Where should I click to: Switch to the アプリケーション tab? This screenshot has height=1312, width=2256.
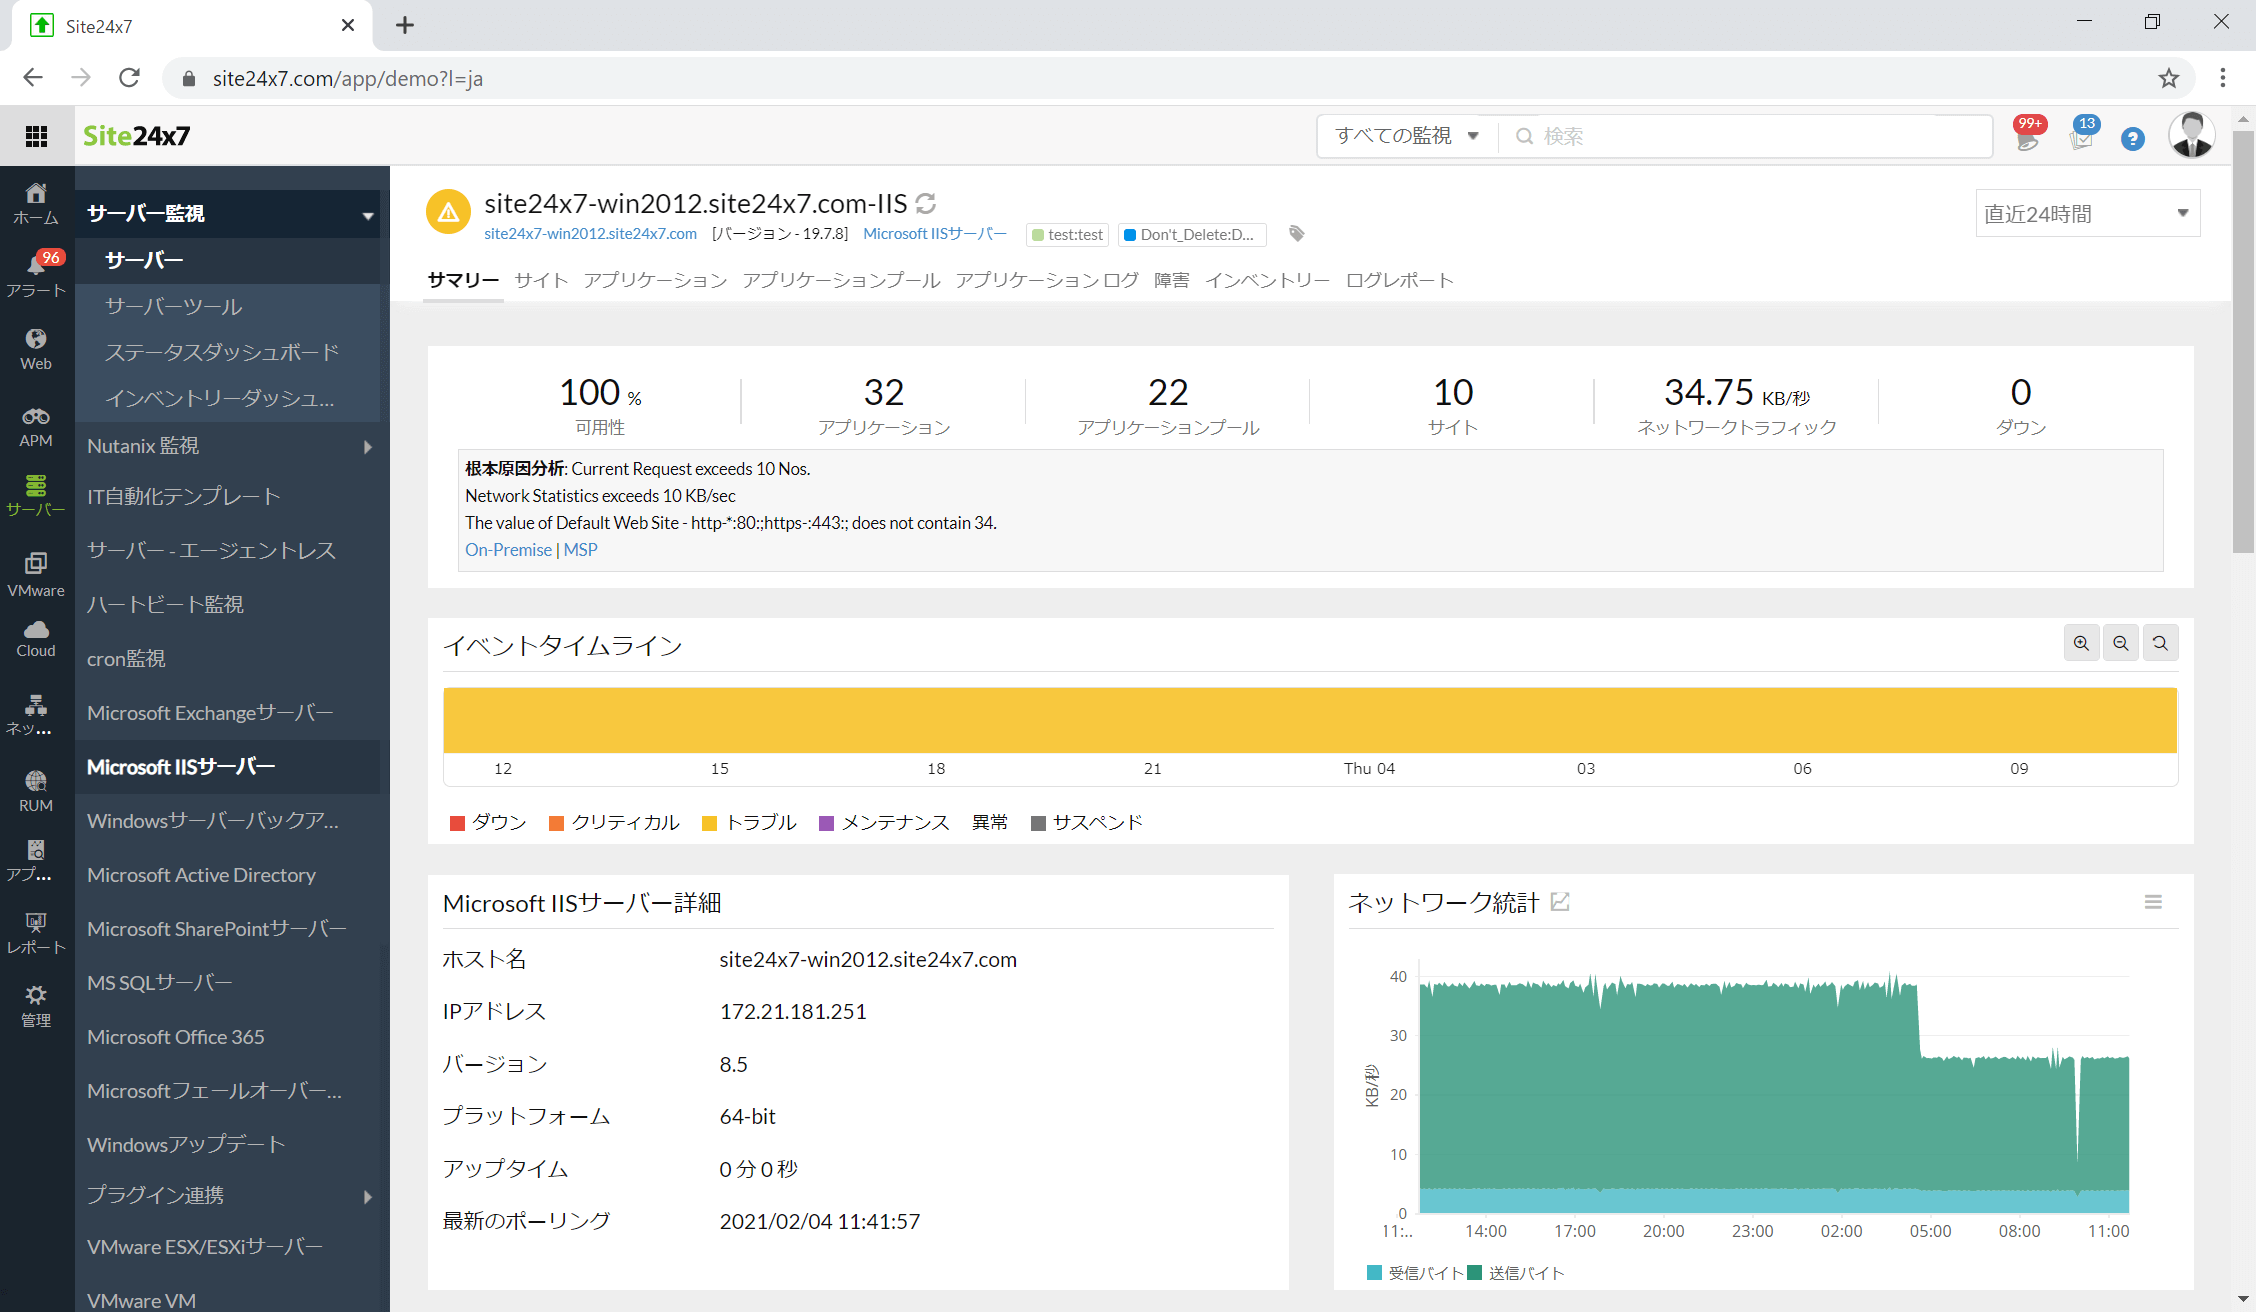click(x=655, y=280)
